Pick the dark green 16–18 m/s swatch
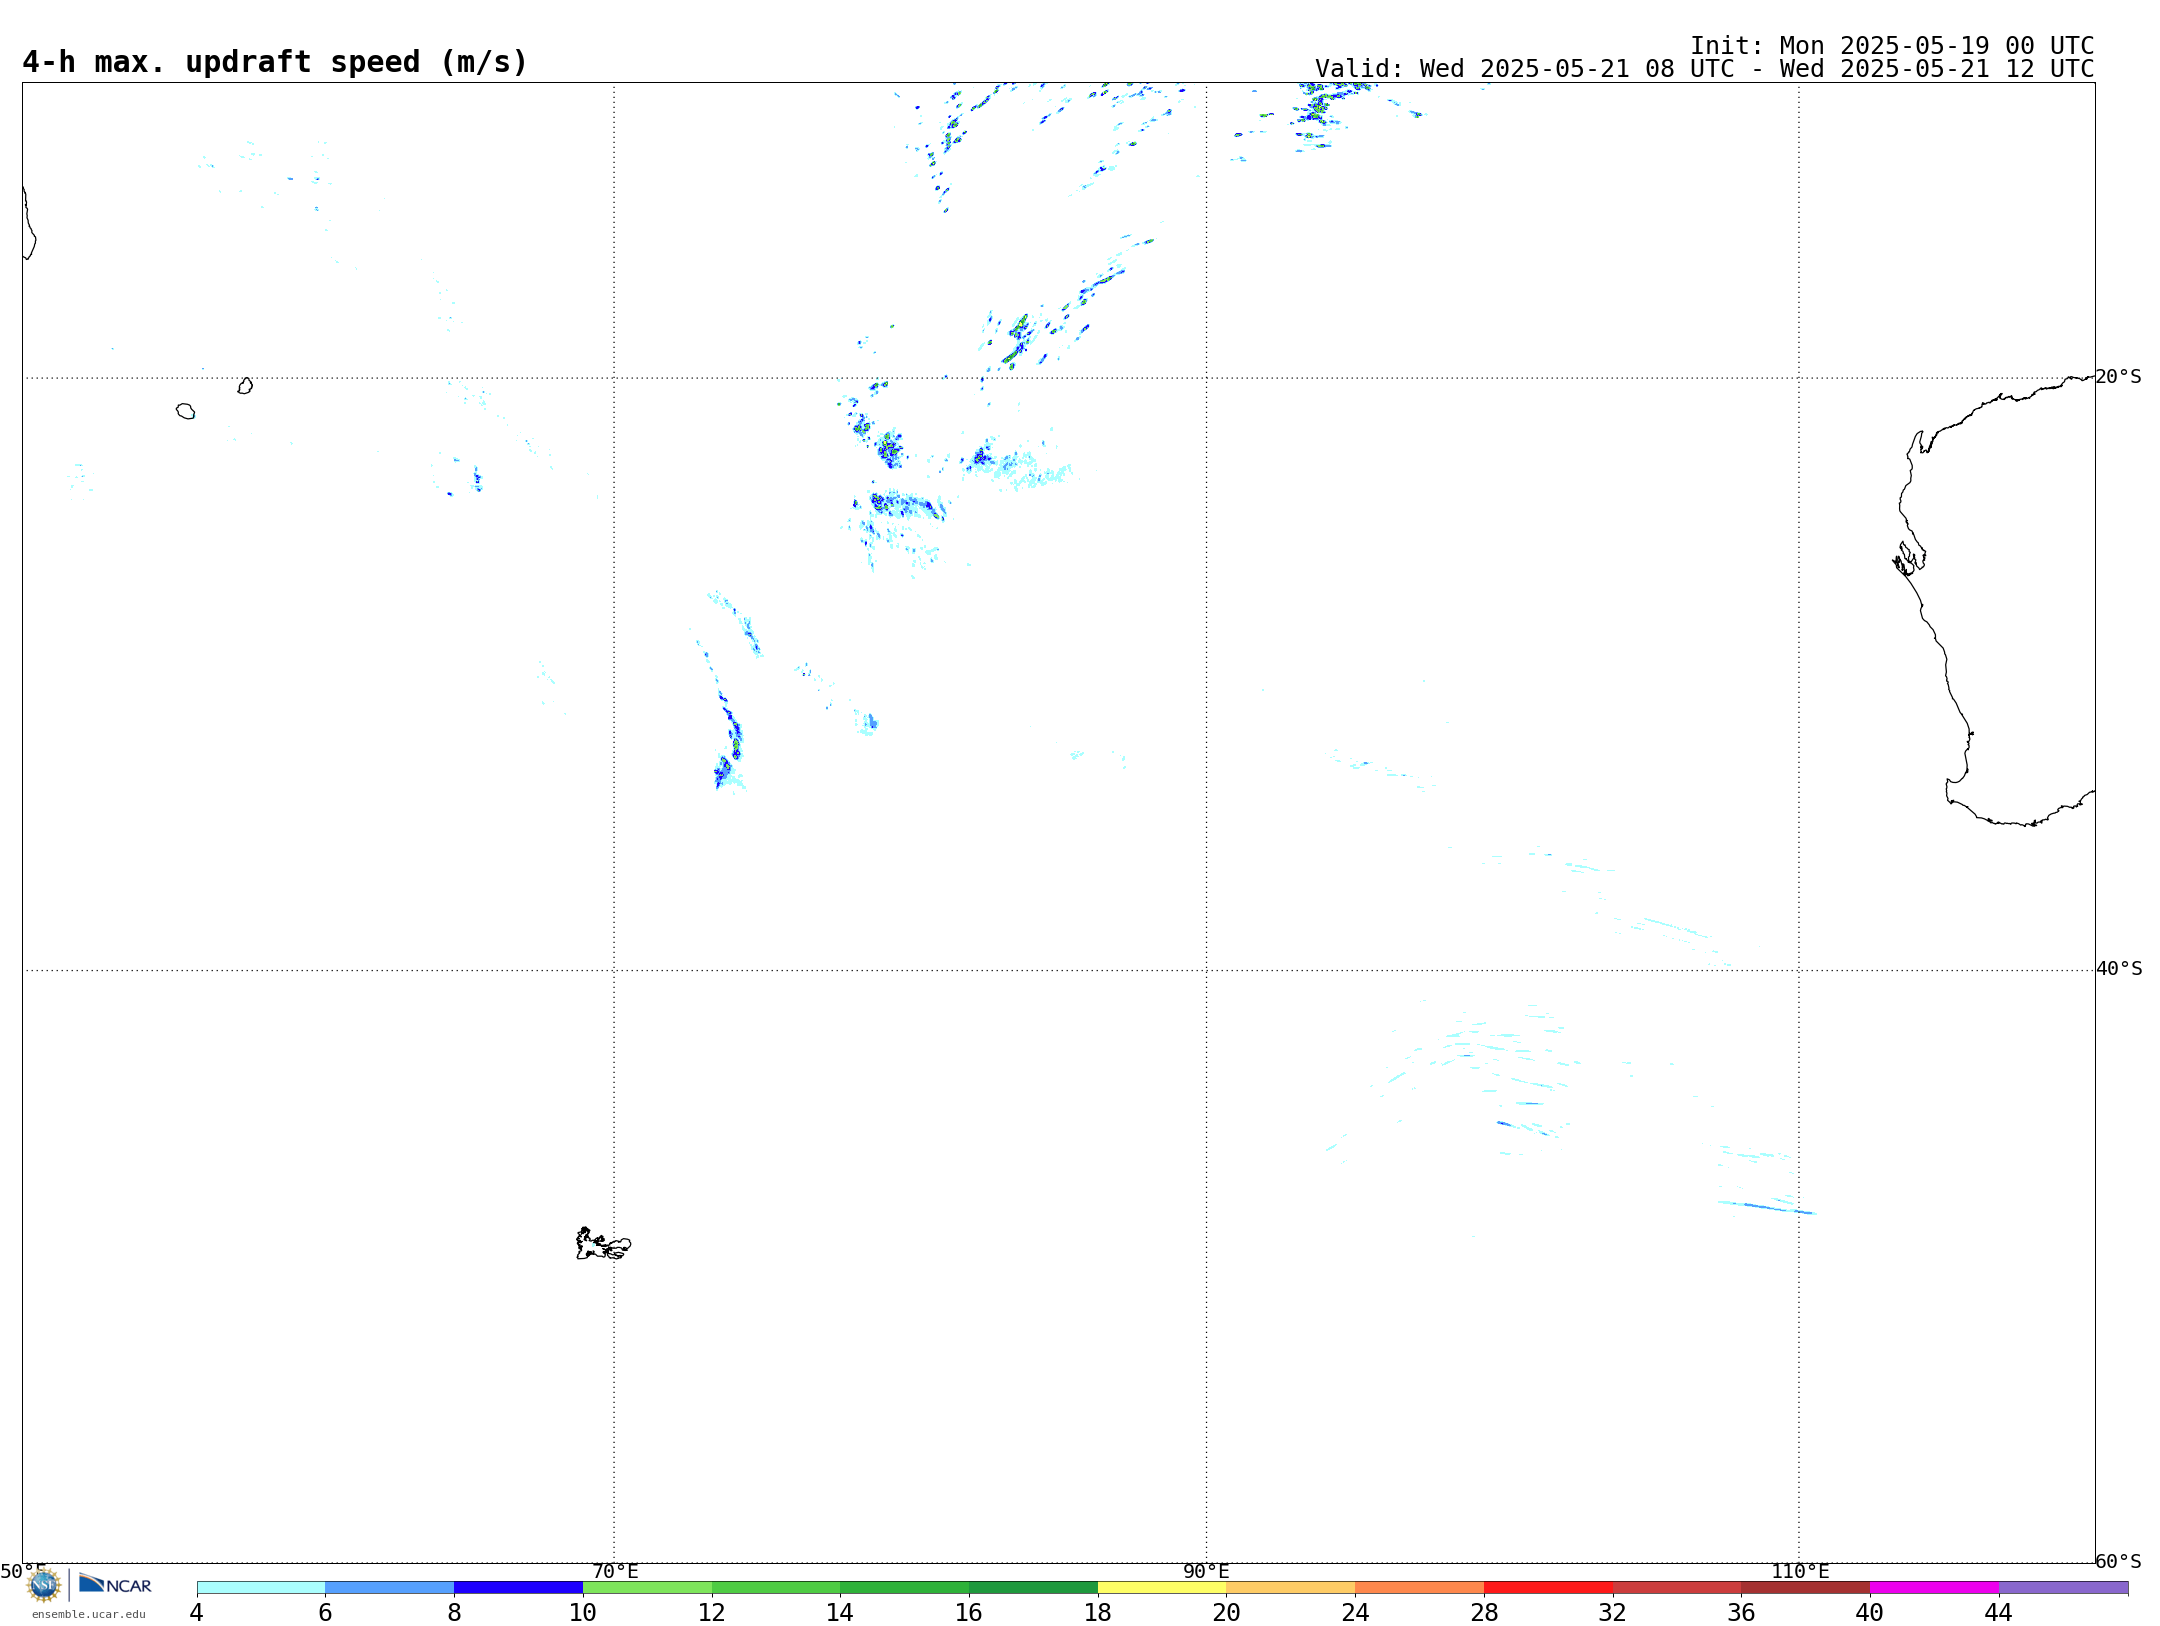This screenshot has height=1626, width=2160. pos(1033,1588)
